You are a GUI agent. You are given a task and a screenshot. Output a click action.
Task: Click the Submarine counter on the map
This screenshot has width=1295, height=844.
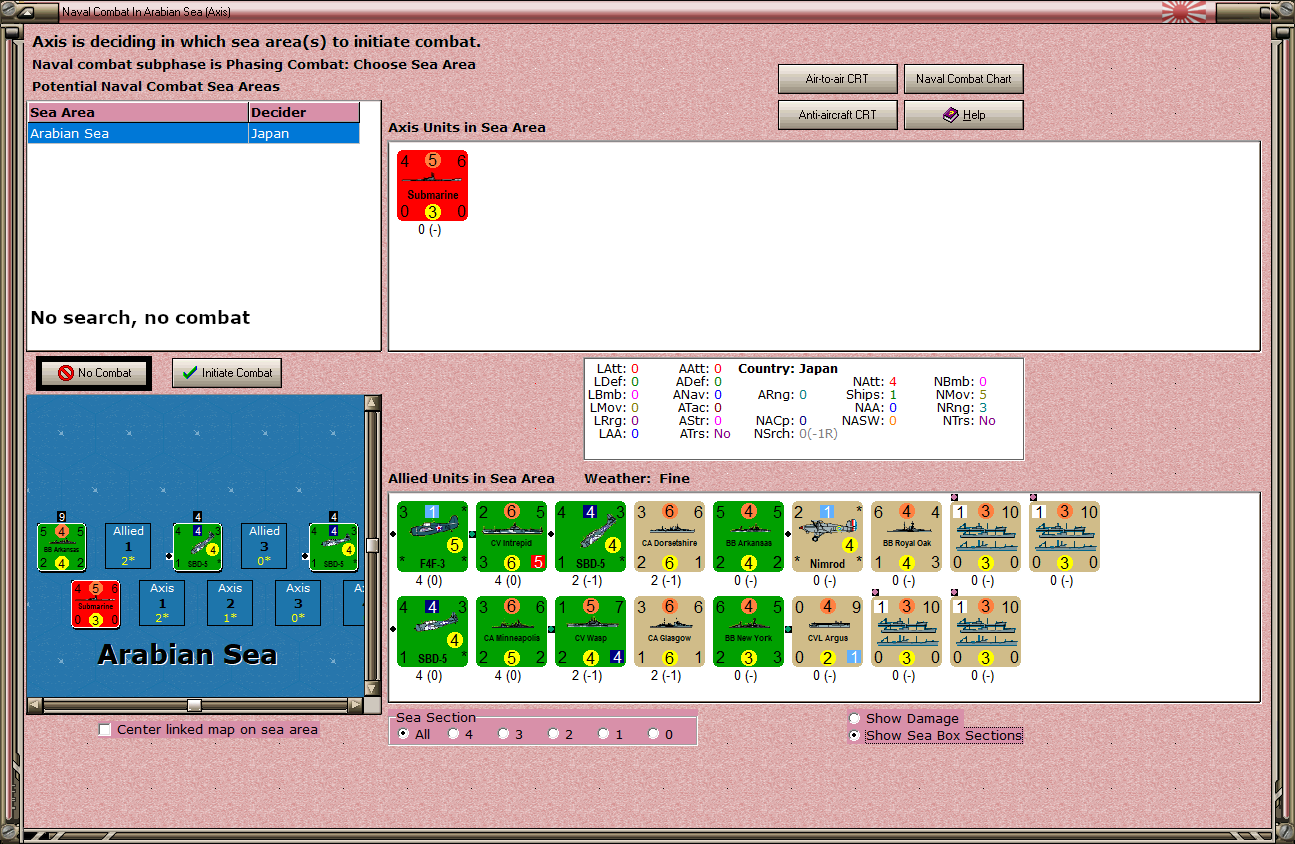coord(96,604)
